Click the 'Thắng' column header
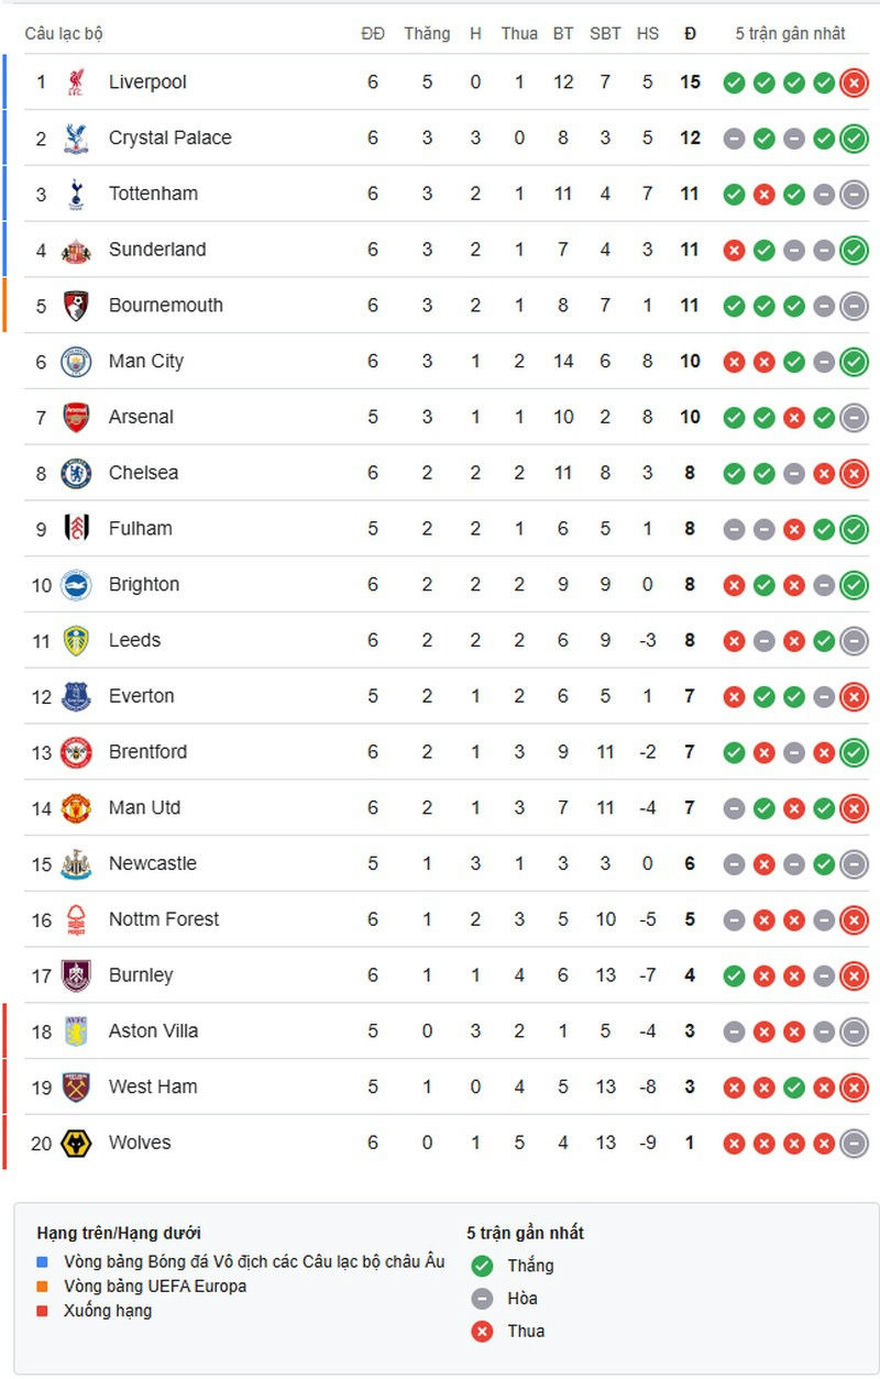880x1379 pixels. pyautogui.click(x=427, y=34)
